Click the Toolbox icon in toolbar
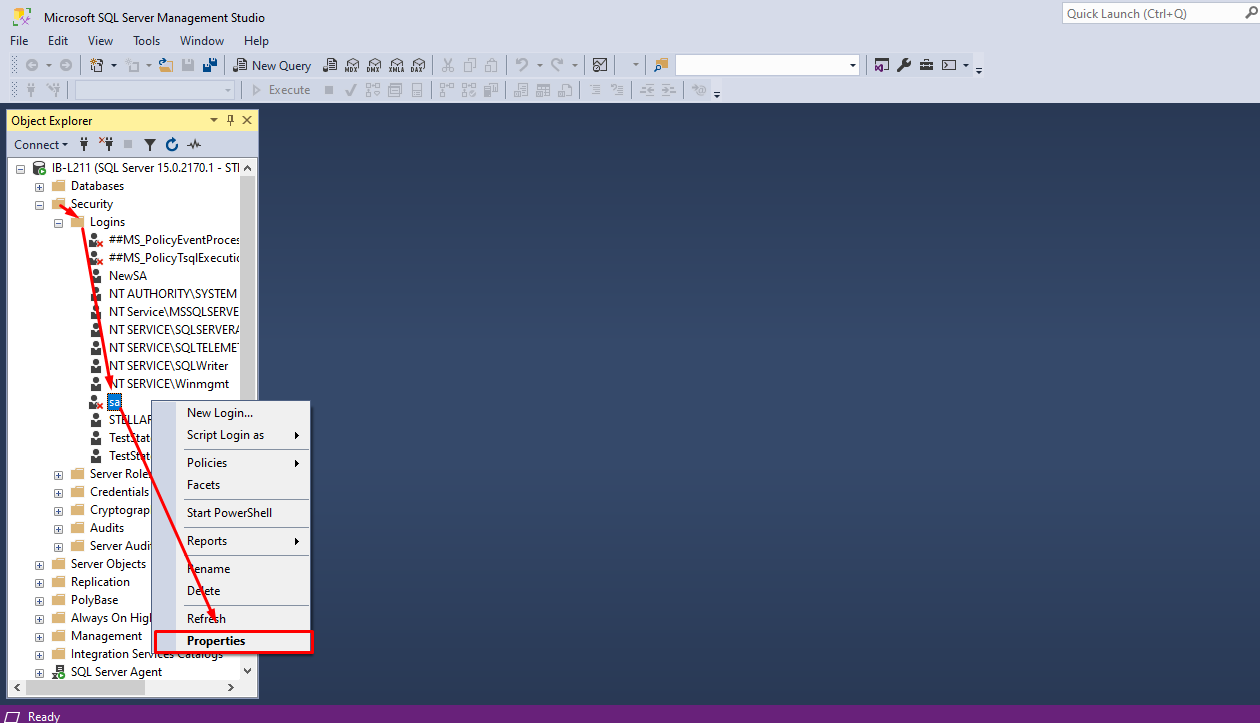The width and height of the screenshot is (1260, 723). click(927, 65)
